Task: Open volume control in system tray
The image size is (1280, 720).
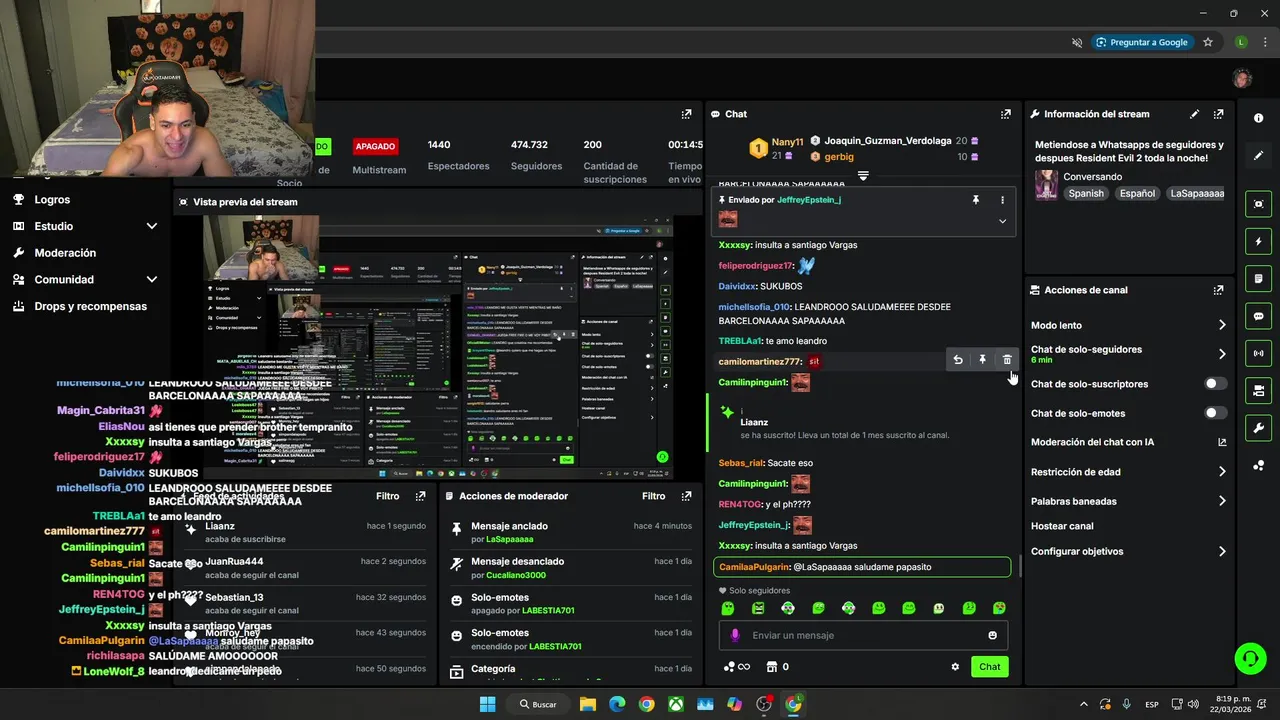Action: pyautogui.click(x=1191, y=704)
